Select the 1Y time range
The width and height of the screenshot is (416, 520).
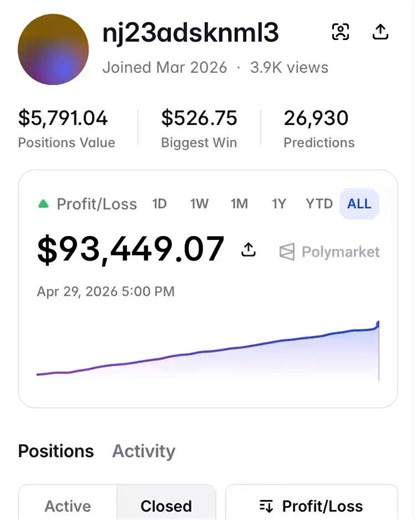coord(279,204)
